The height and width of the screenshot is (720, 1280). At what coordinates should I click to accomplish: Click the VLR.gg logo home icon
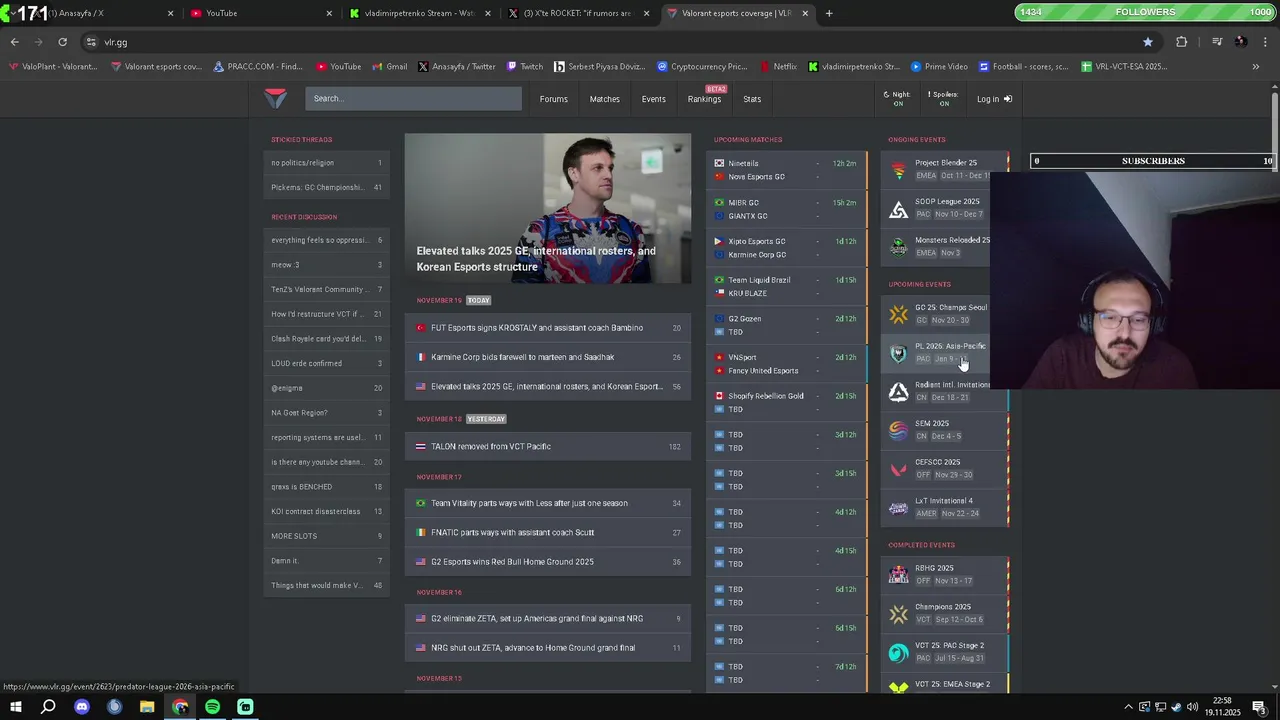pos(275,98)
